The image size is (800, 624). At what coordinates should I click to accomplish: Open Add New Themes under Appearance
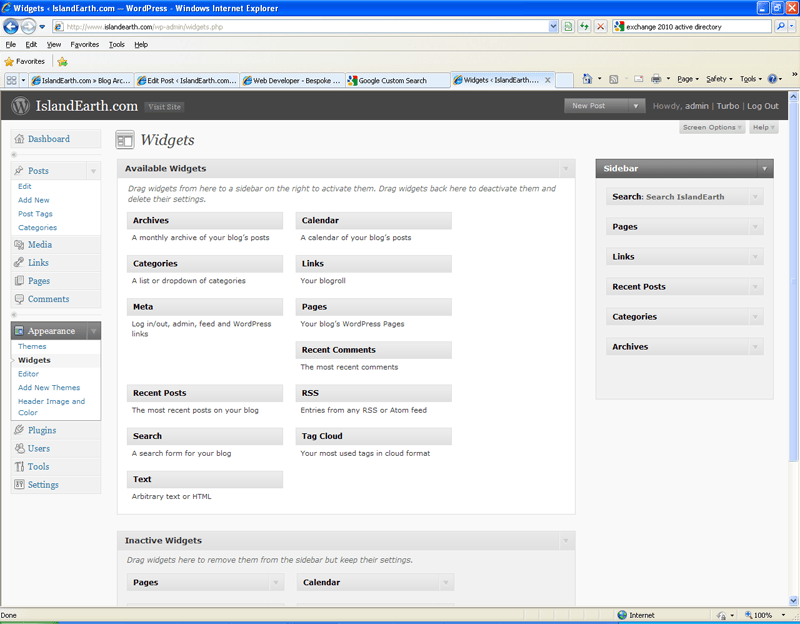coord(48,387)
